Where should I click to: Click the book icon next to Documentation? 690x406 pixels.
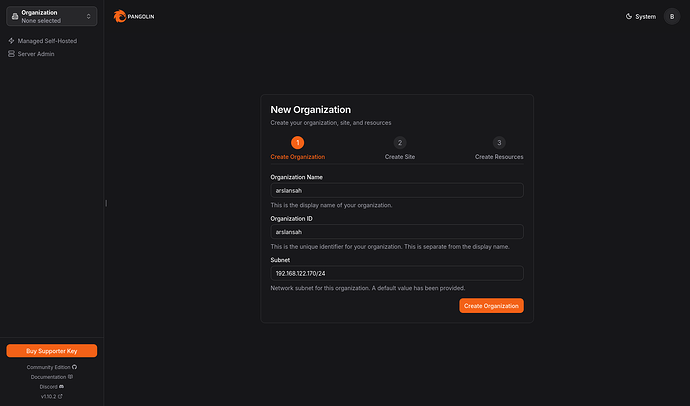pos(70,376)
